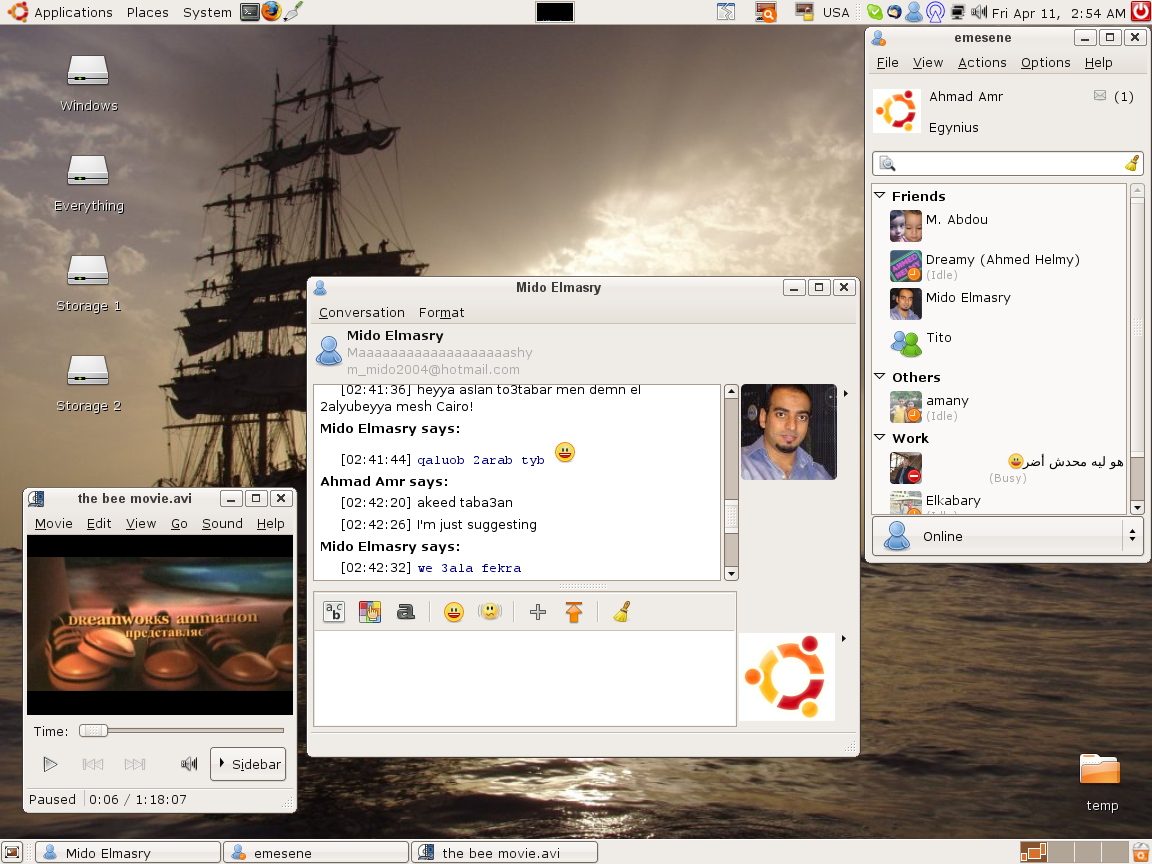The height and width of the screenshot is (864, 1152).
Task: Play the paused bee movie
Action: pyautogui.click(x=50, y=765)
